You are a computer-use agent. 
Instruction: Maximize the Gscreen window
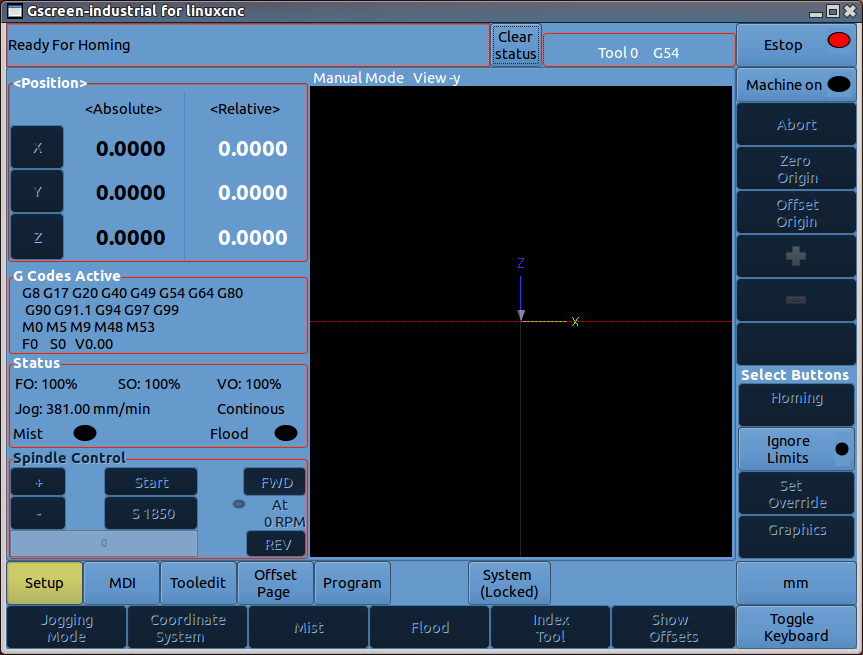833,12
